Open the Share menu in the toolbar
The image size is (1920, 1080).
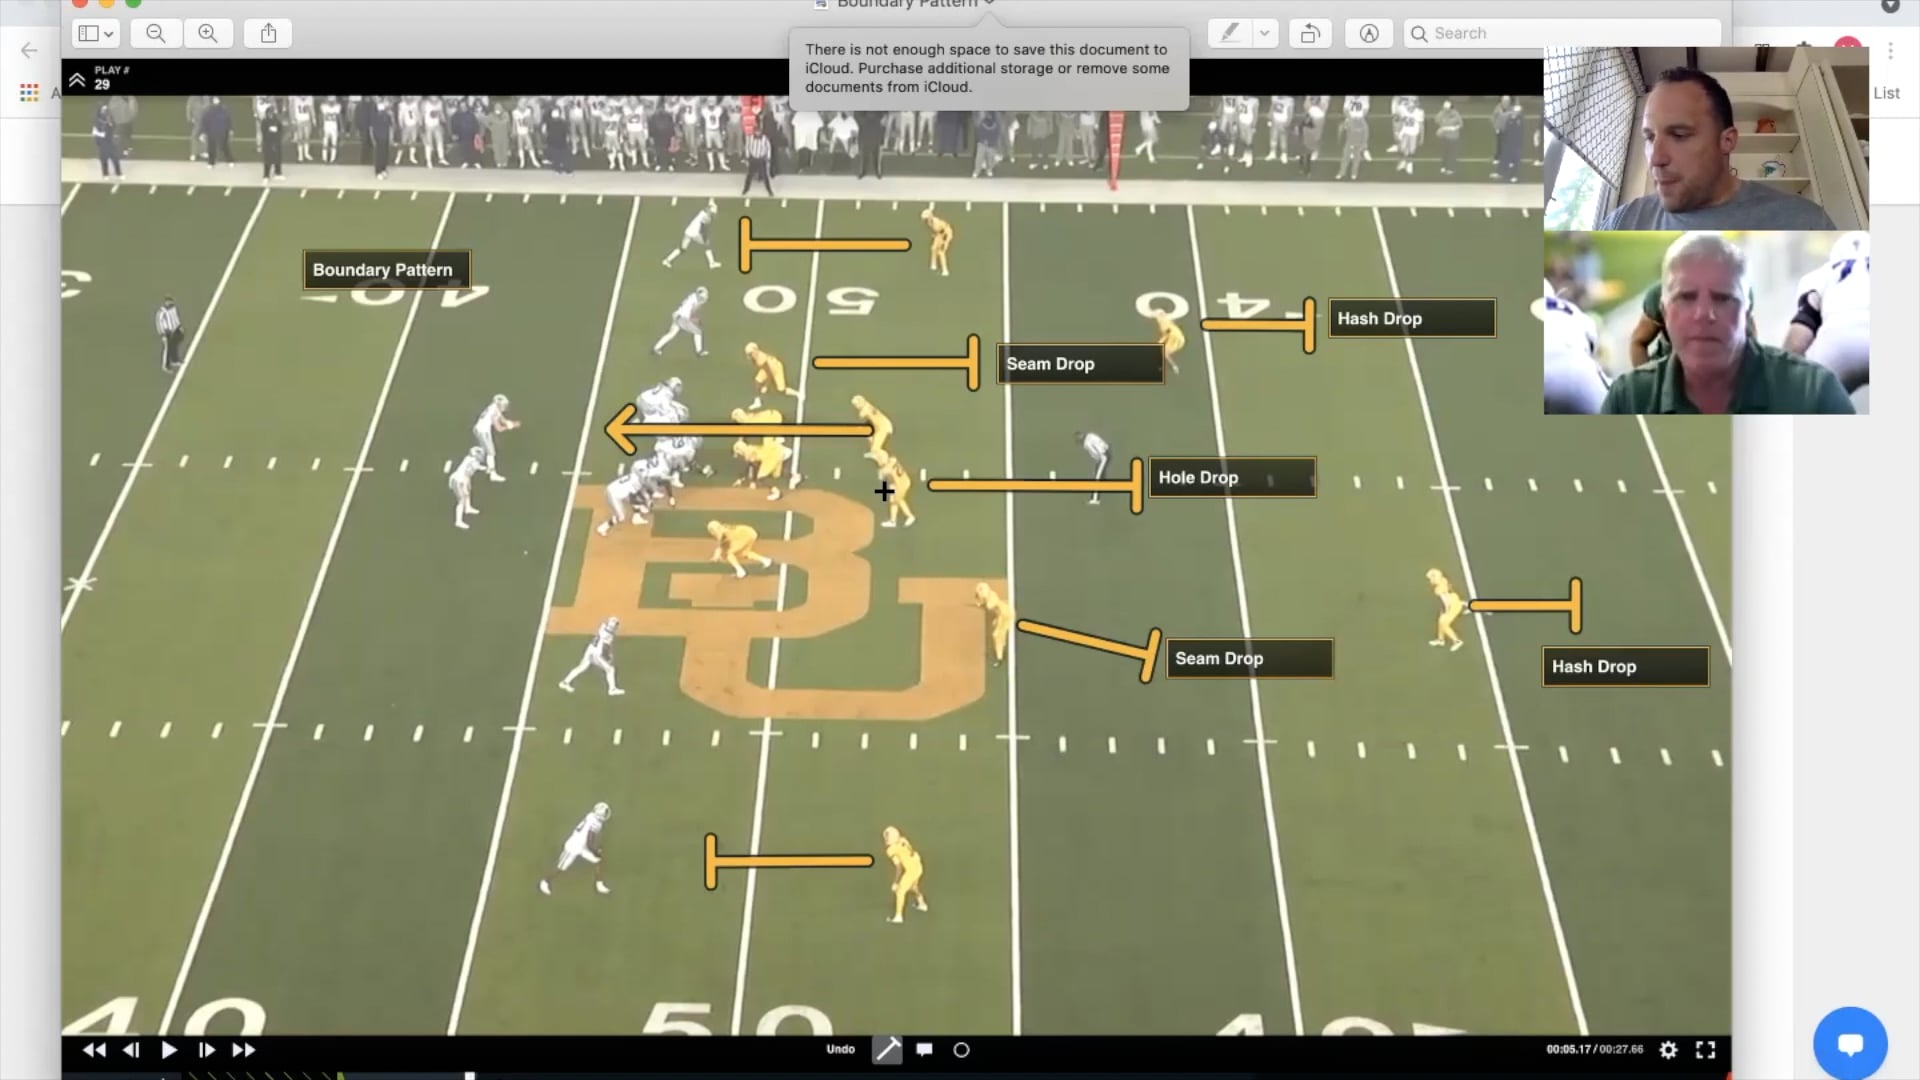[x=268, y=33]
